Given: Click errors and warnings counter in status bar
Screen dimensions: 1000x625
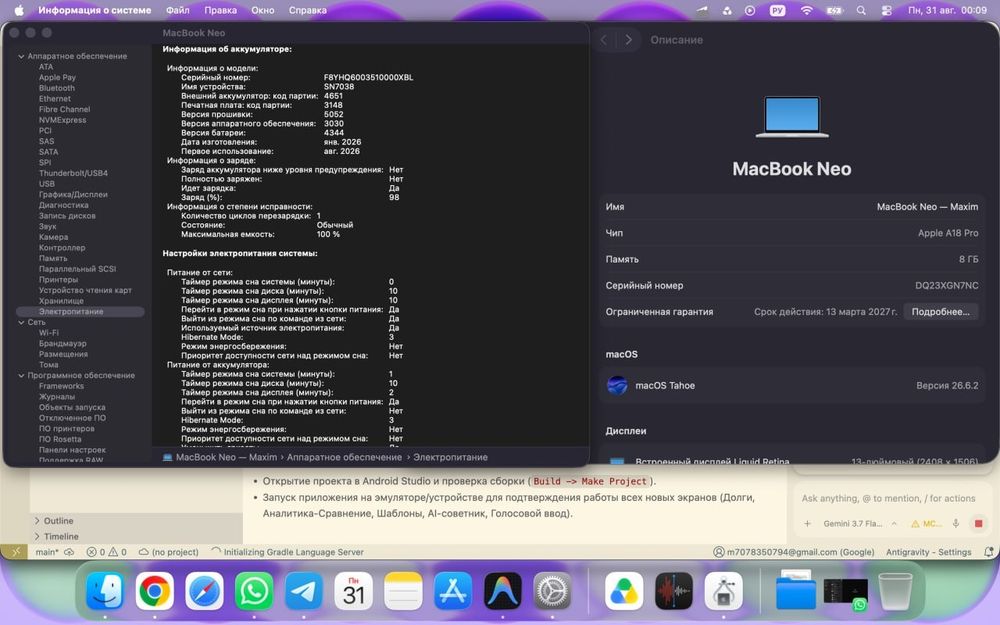Looking at the screenshot, I should coord(107,552).
